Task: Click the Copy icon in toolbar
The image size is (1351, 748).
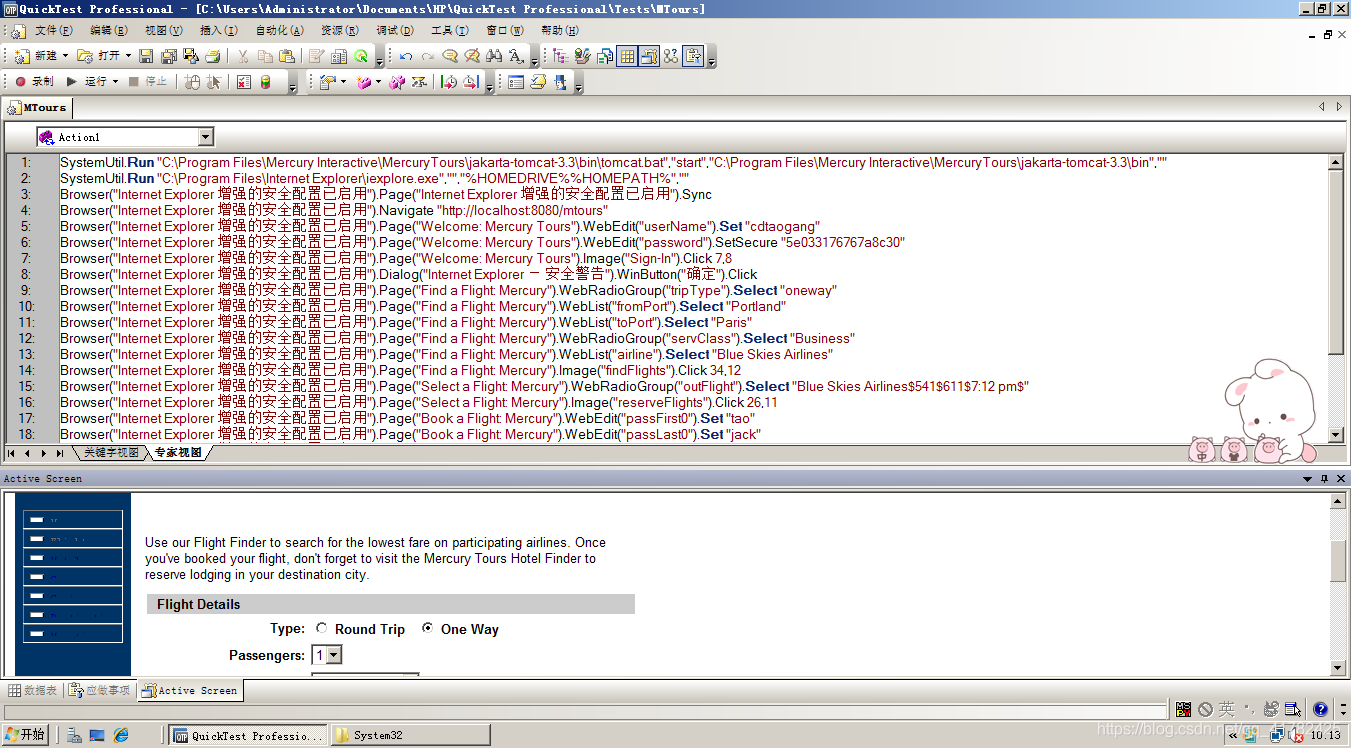Action: click(x=265, y=56)
